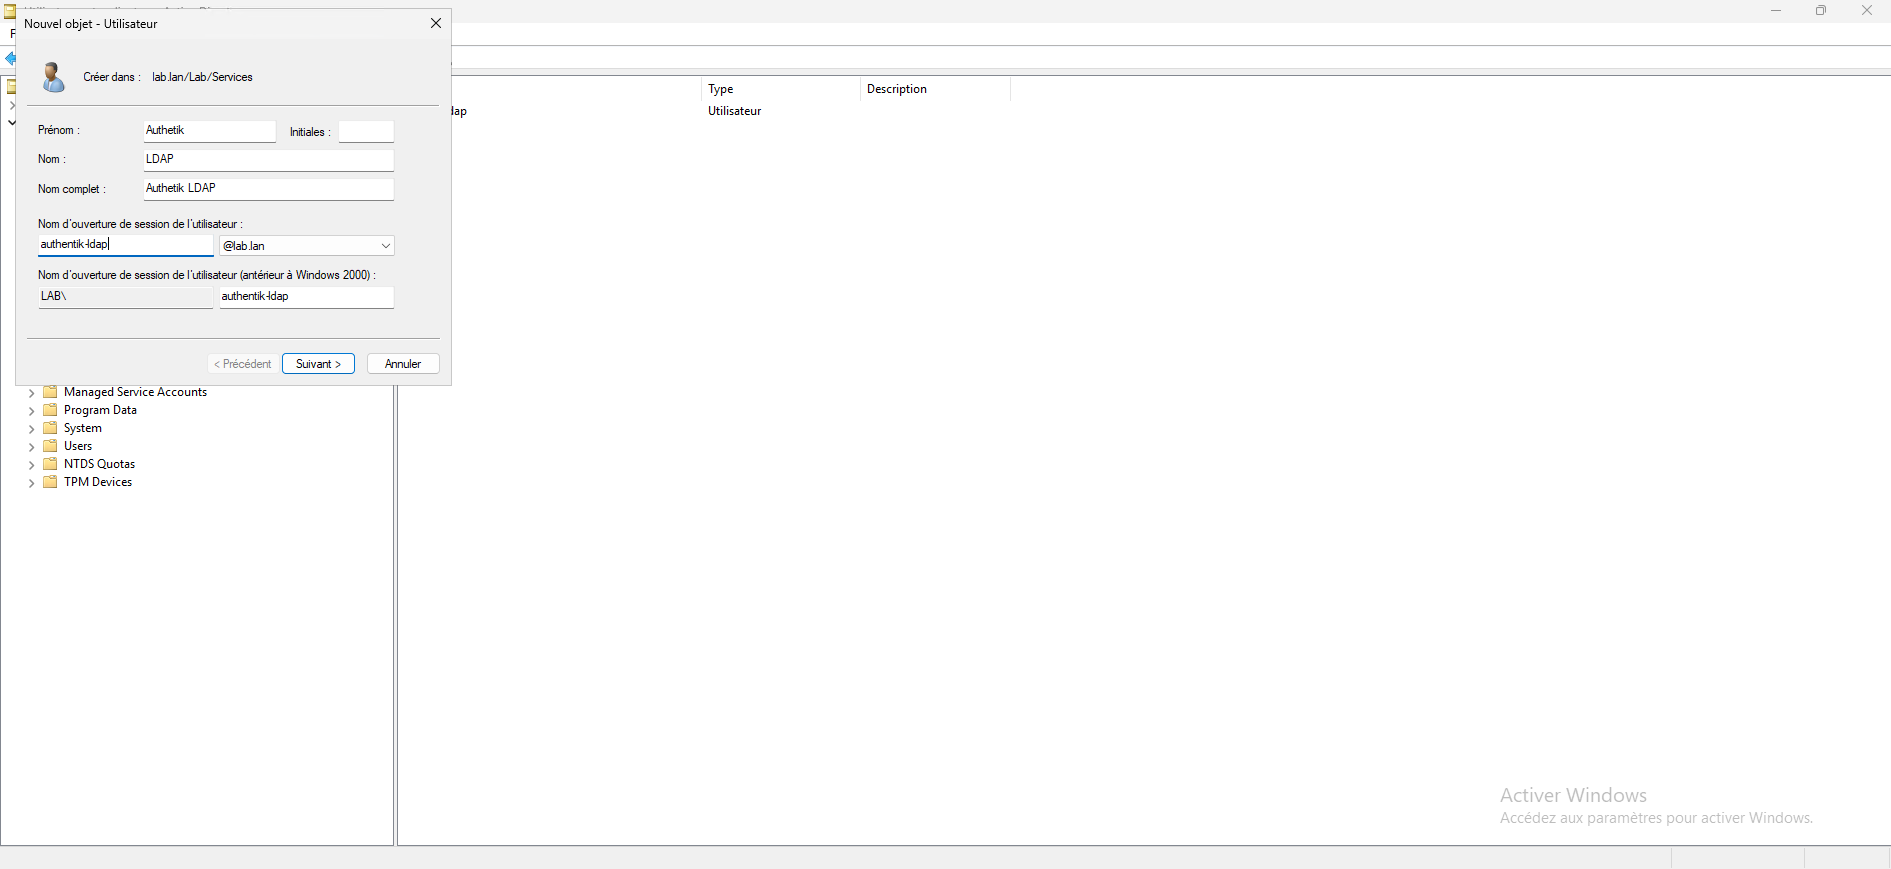1891x869 pixels.
Task: Click the pre-Windows 2000 logon name field
Action: (306, 297)
